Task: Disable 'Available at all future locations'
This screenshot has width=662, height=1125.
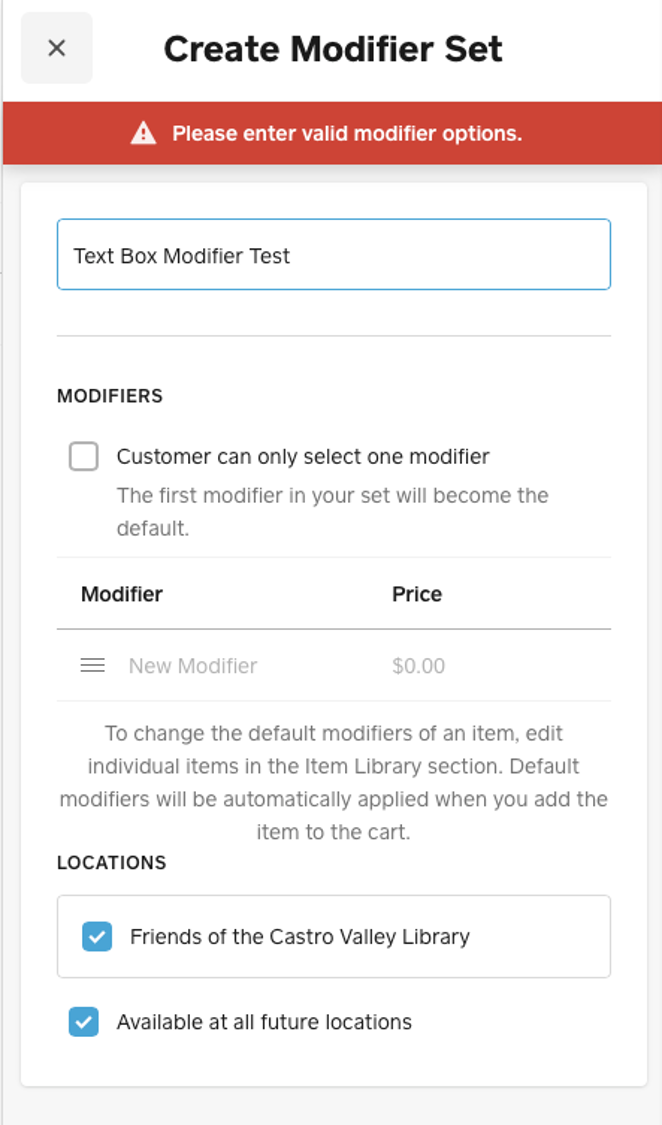Action: (83, 1022)
